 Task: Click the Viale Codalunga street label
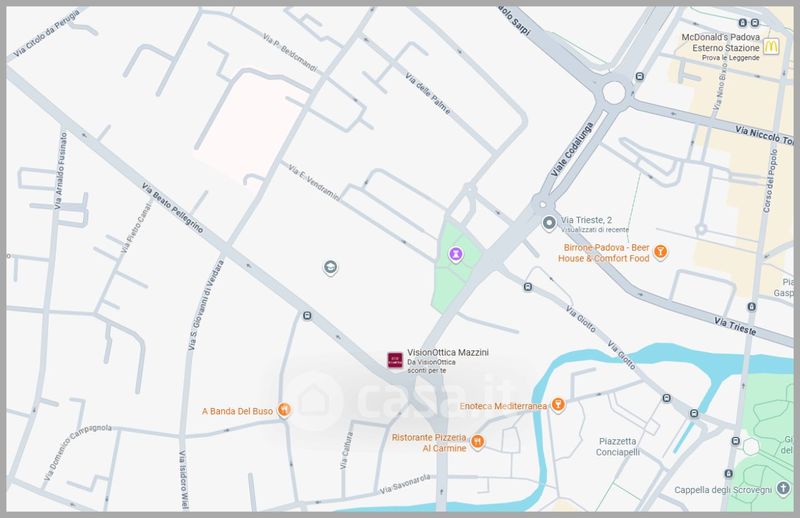(x=567, y=167)
